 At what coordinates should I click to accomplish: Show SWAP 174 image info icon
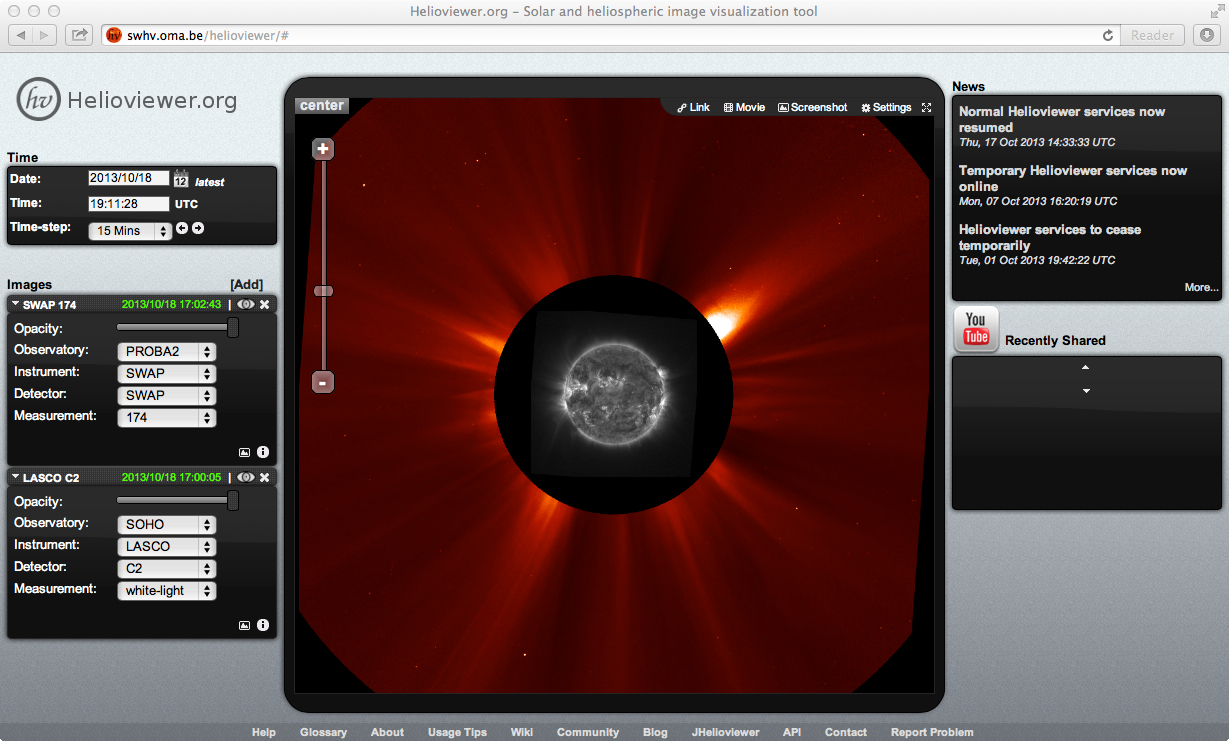[x=263, y=452]
